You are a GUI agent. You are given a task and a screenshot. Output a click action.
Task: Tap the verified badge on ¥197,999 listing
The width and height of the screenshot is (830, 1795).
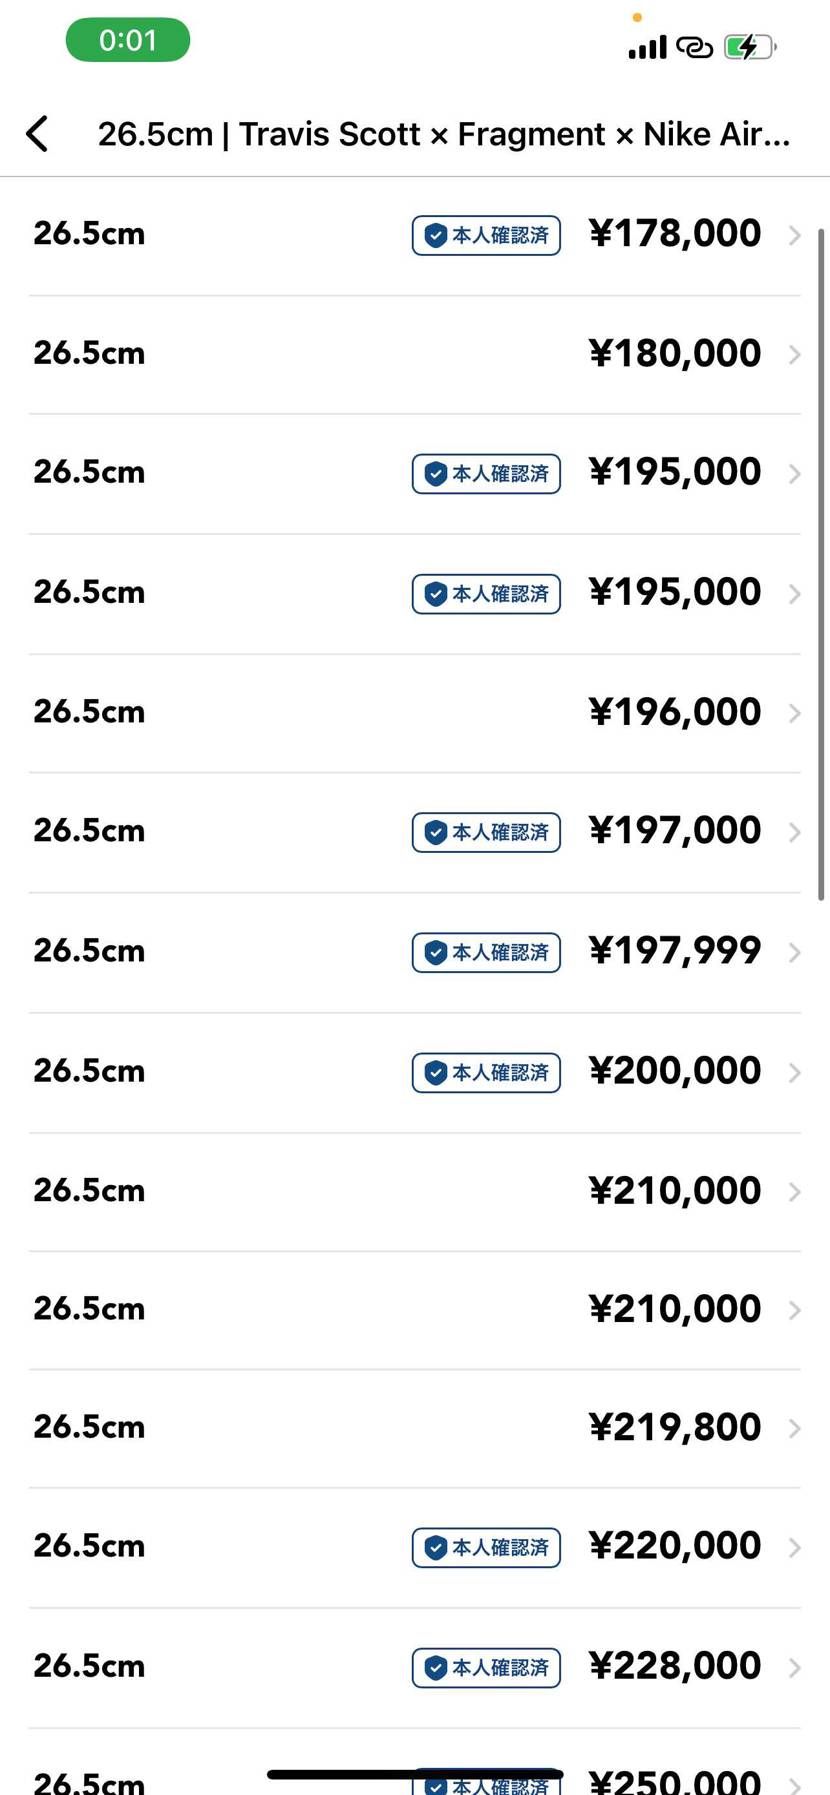486,952
